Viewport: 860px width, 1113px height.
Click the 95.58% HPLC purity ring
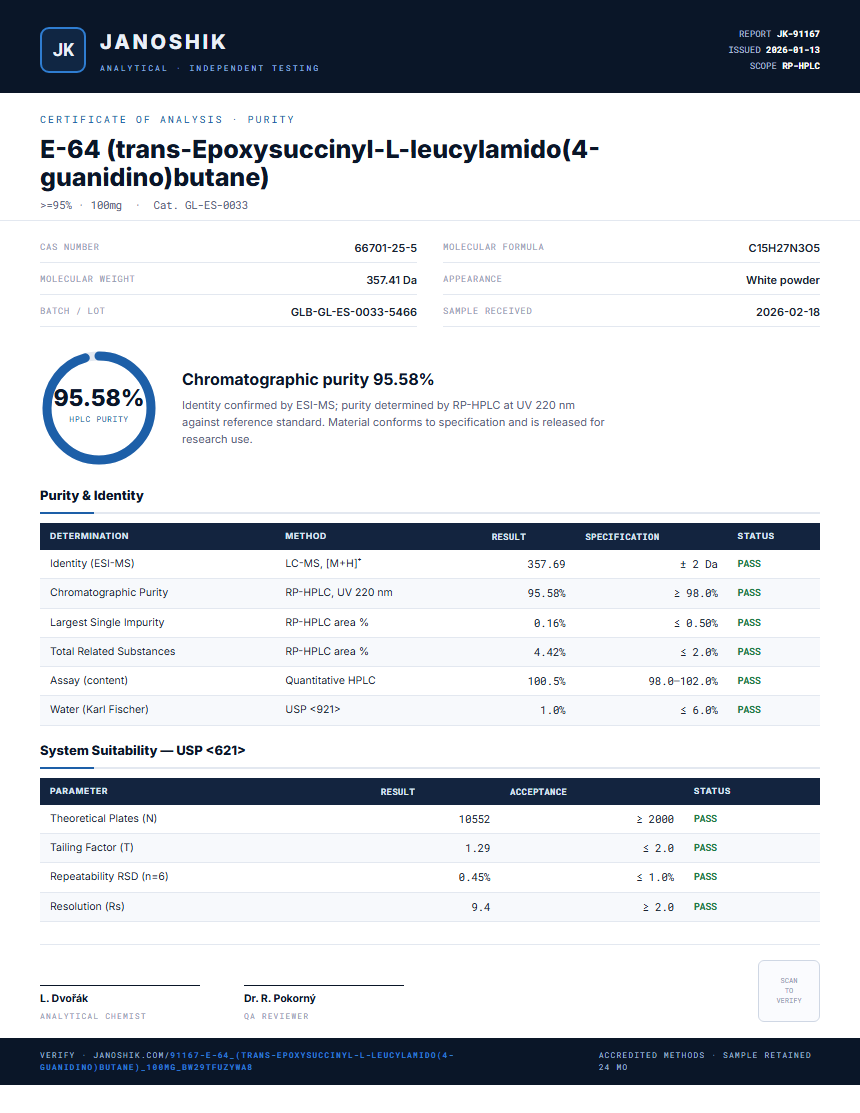click(99, 408)
